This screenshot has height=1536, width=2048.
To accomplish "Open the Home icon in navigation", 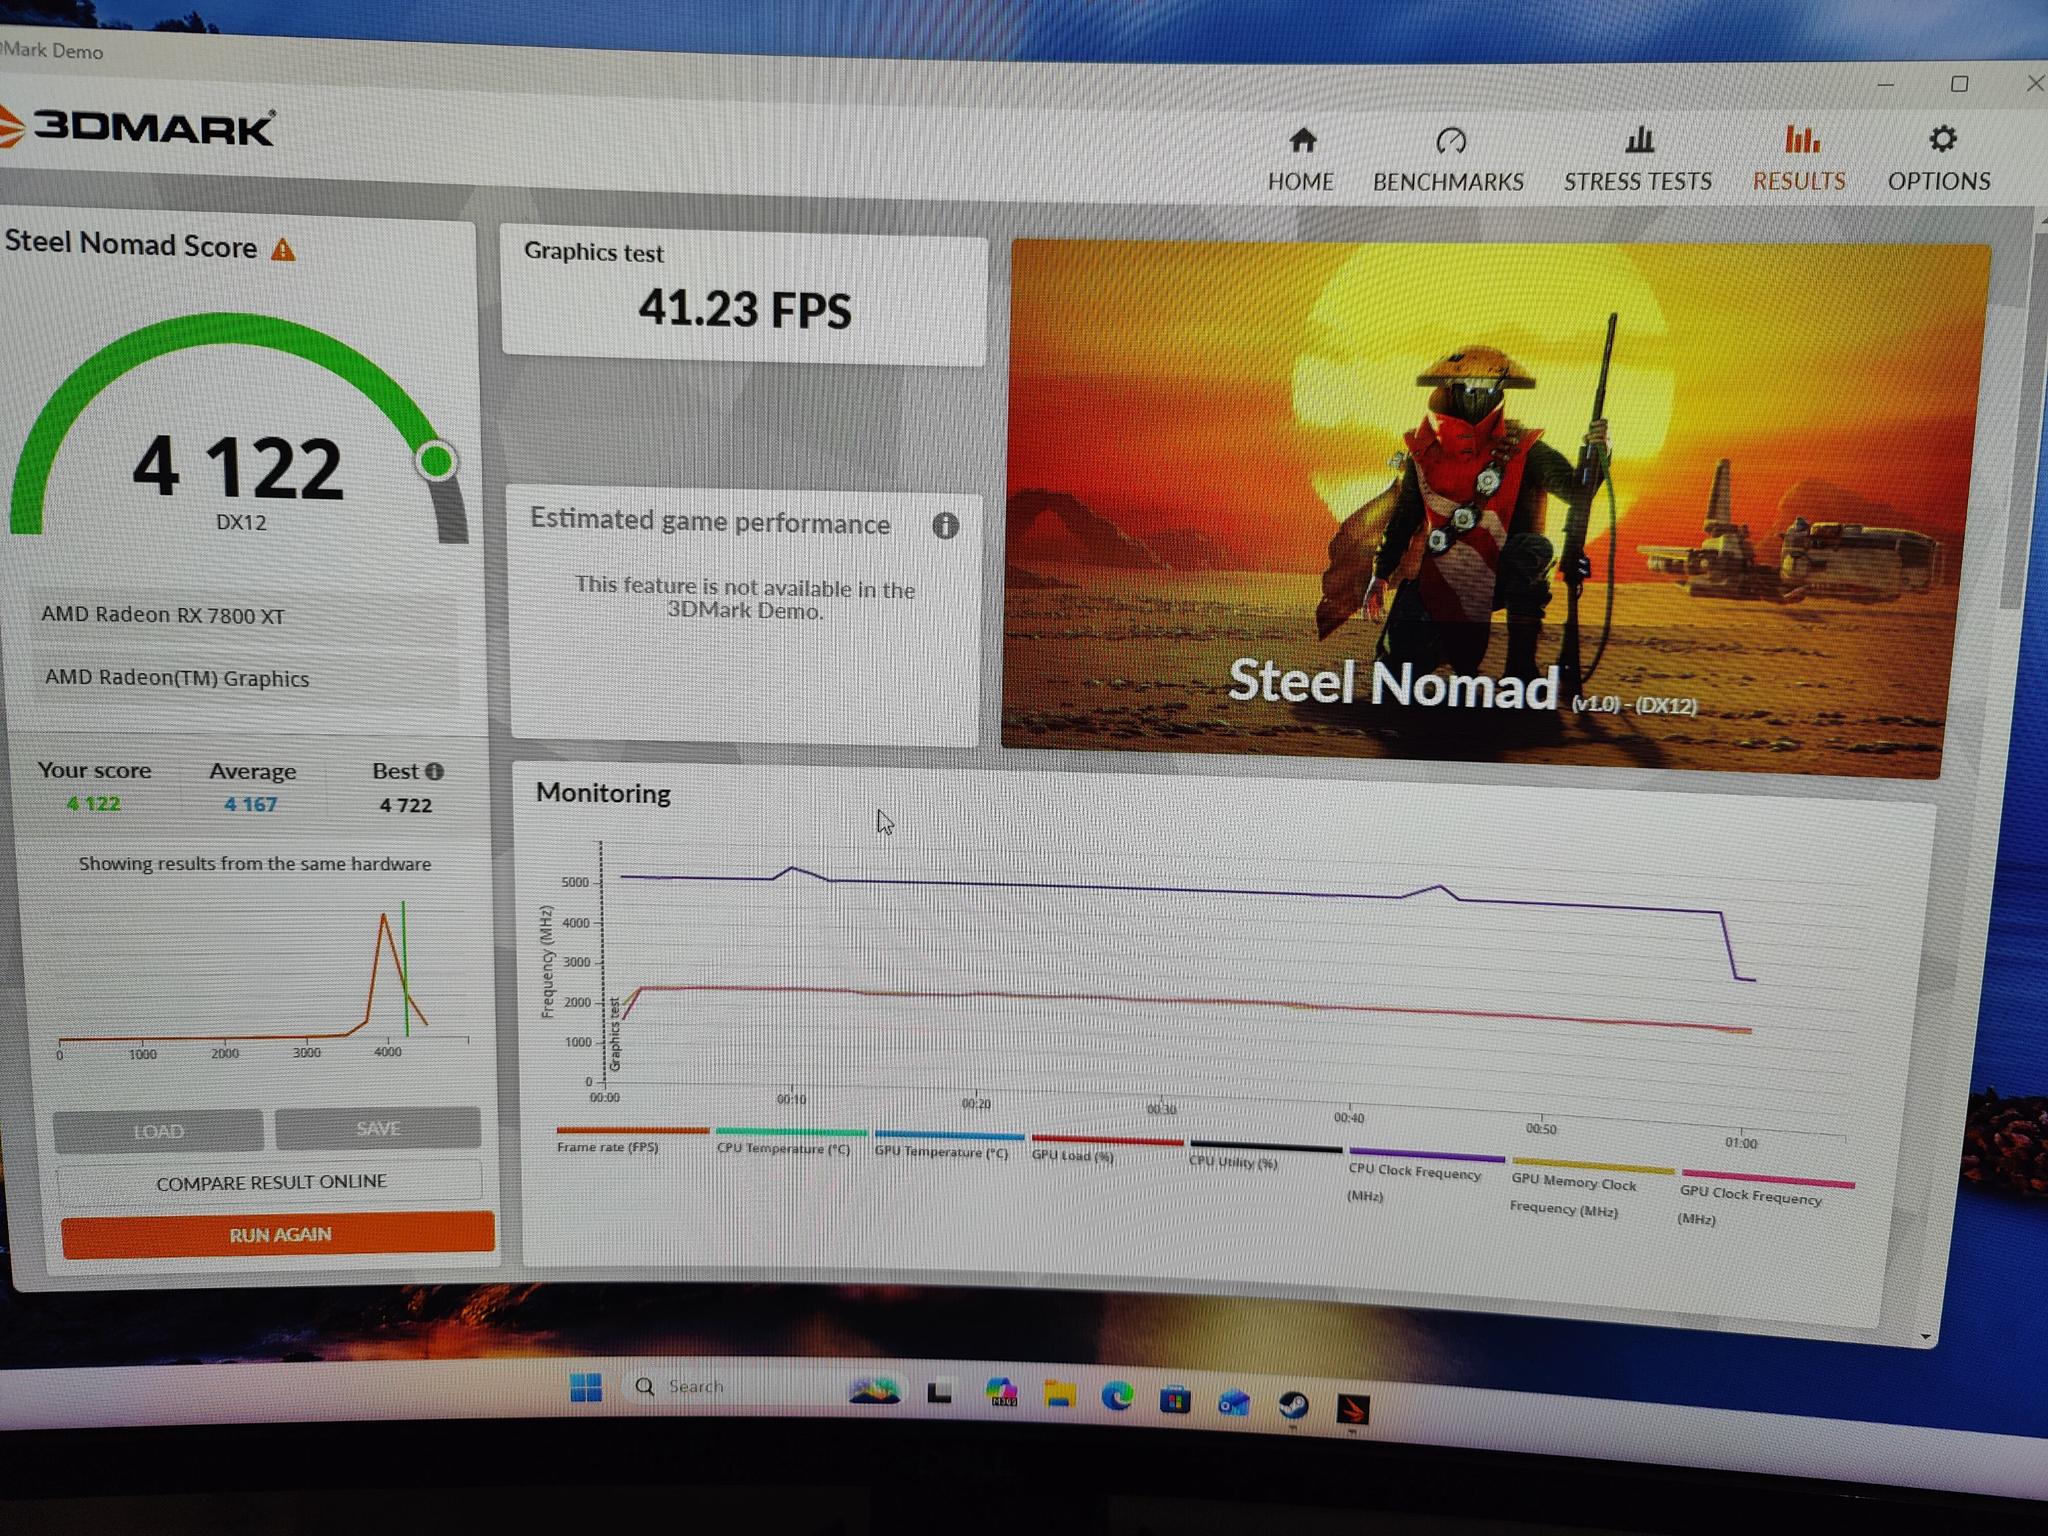I will (1302, 141).
